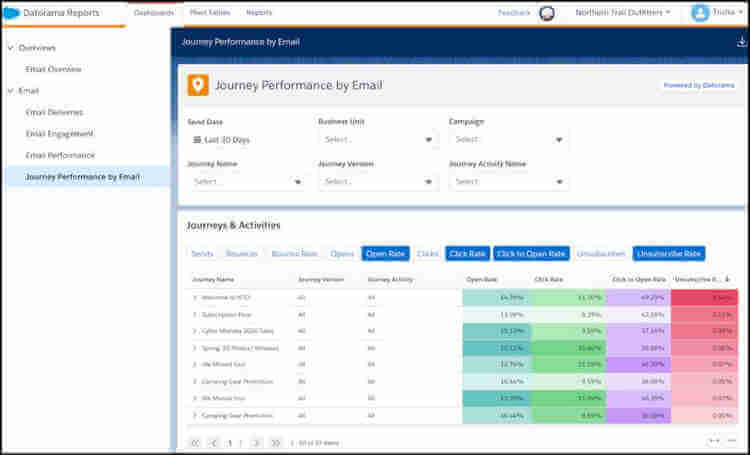
Task: Click the Feedback link
Action: pyautogui.click(x=514, y=13)
